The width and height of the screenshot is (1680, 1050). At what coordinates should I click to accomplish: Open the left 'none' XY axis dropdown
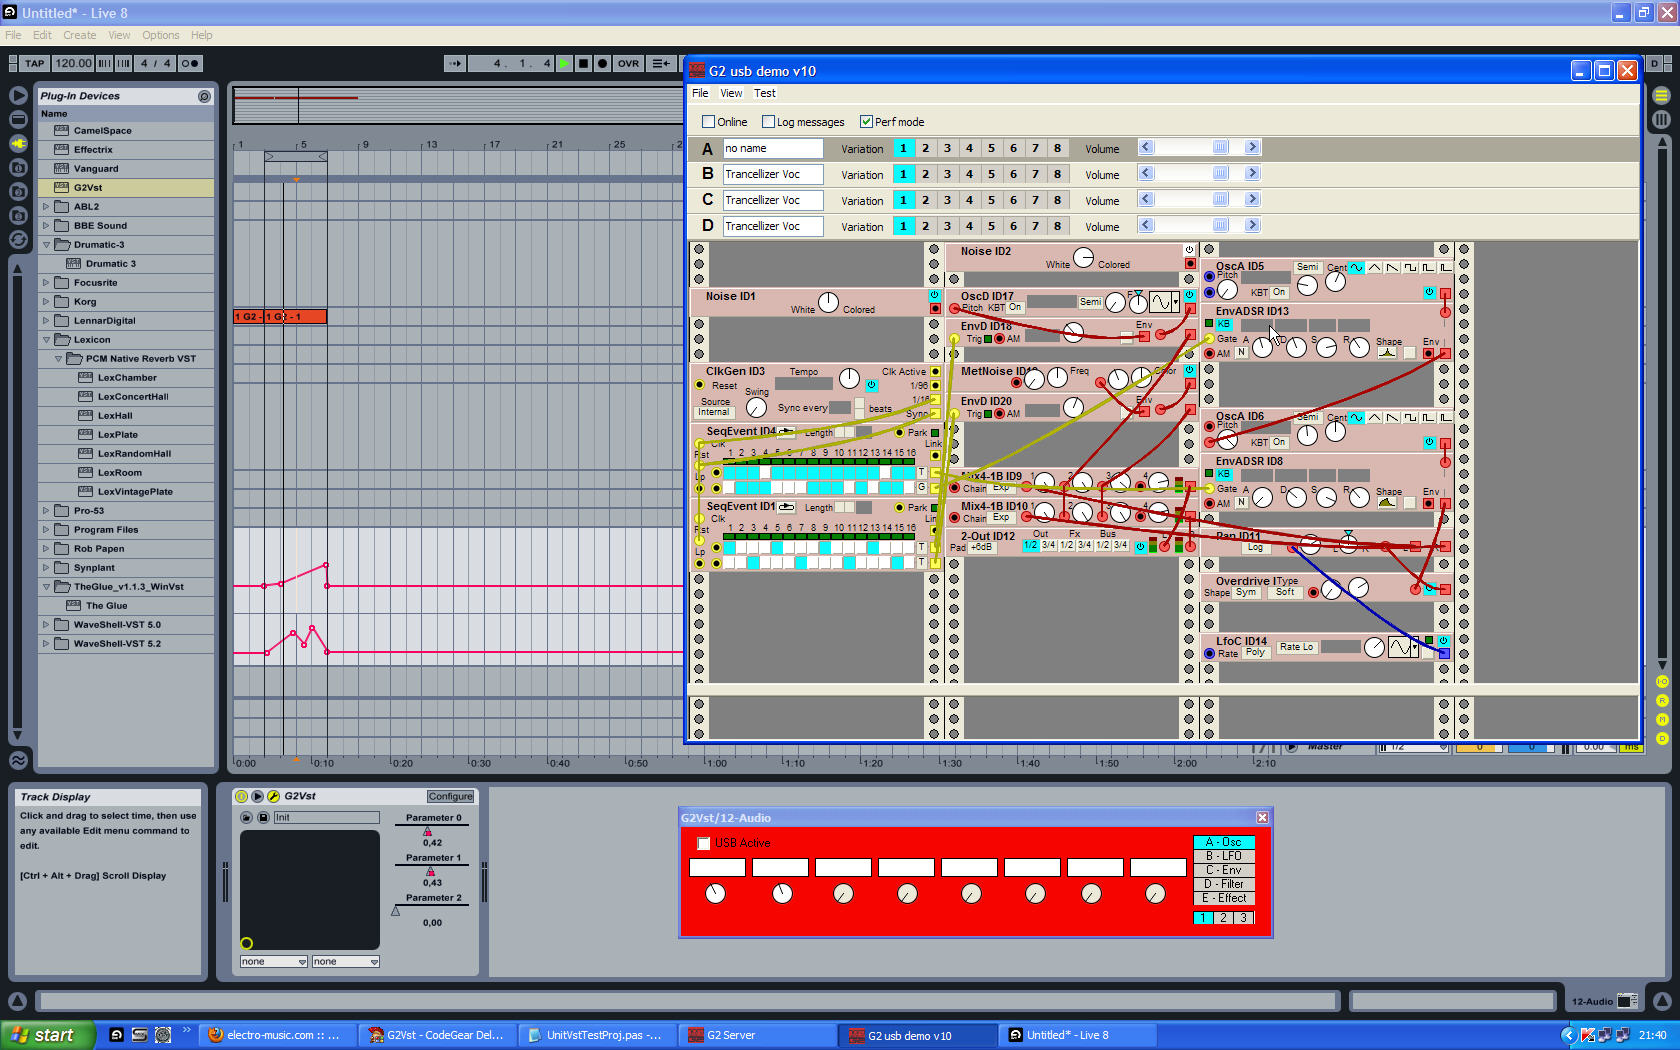coord(273,961)
